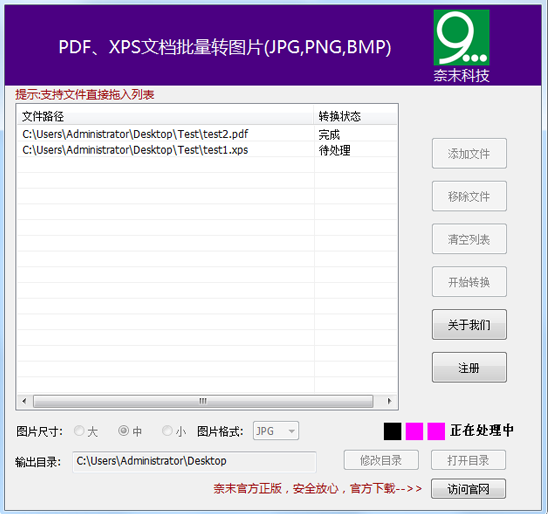Image resolution: width=548 pixels, height=514 pixels.
Task: Click the black progress square indicator
Action: [392, 431]
